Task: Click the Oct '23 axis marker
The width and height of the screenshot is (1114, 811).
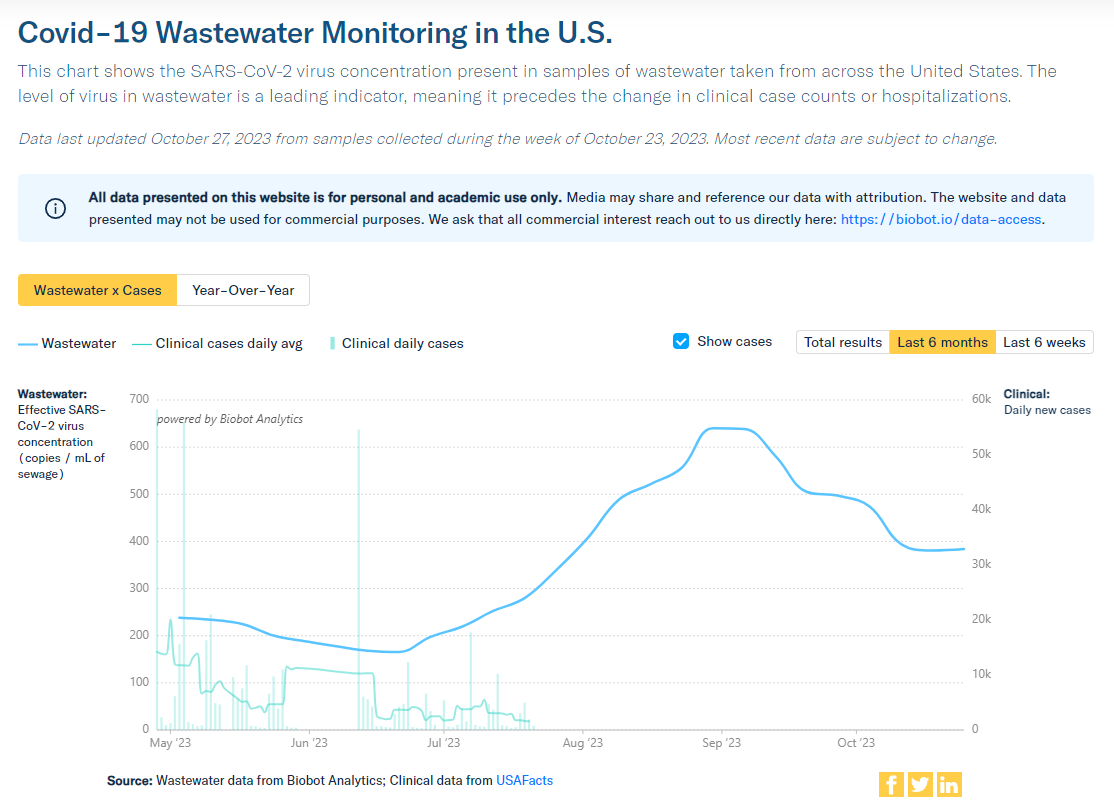Action: (856, 743)
